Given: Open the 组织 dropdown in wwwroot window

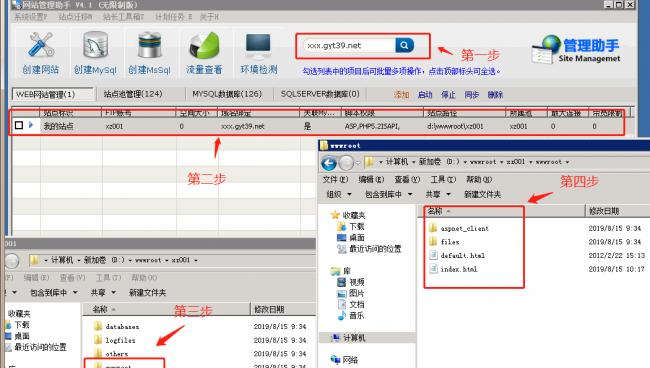Looking at the screenshot, I should [339, 194].
